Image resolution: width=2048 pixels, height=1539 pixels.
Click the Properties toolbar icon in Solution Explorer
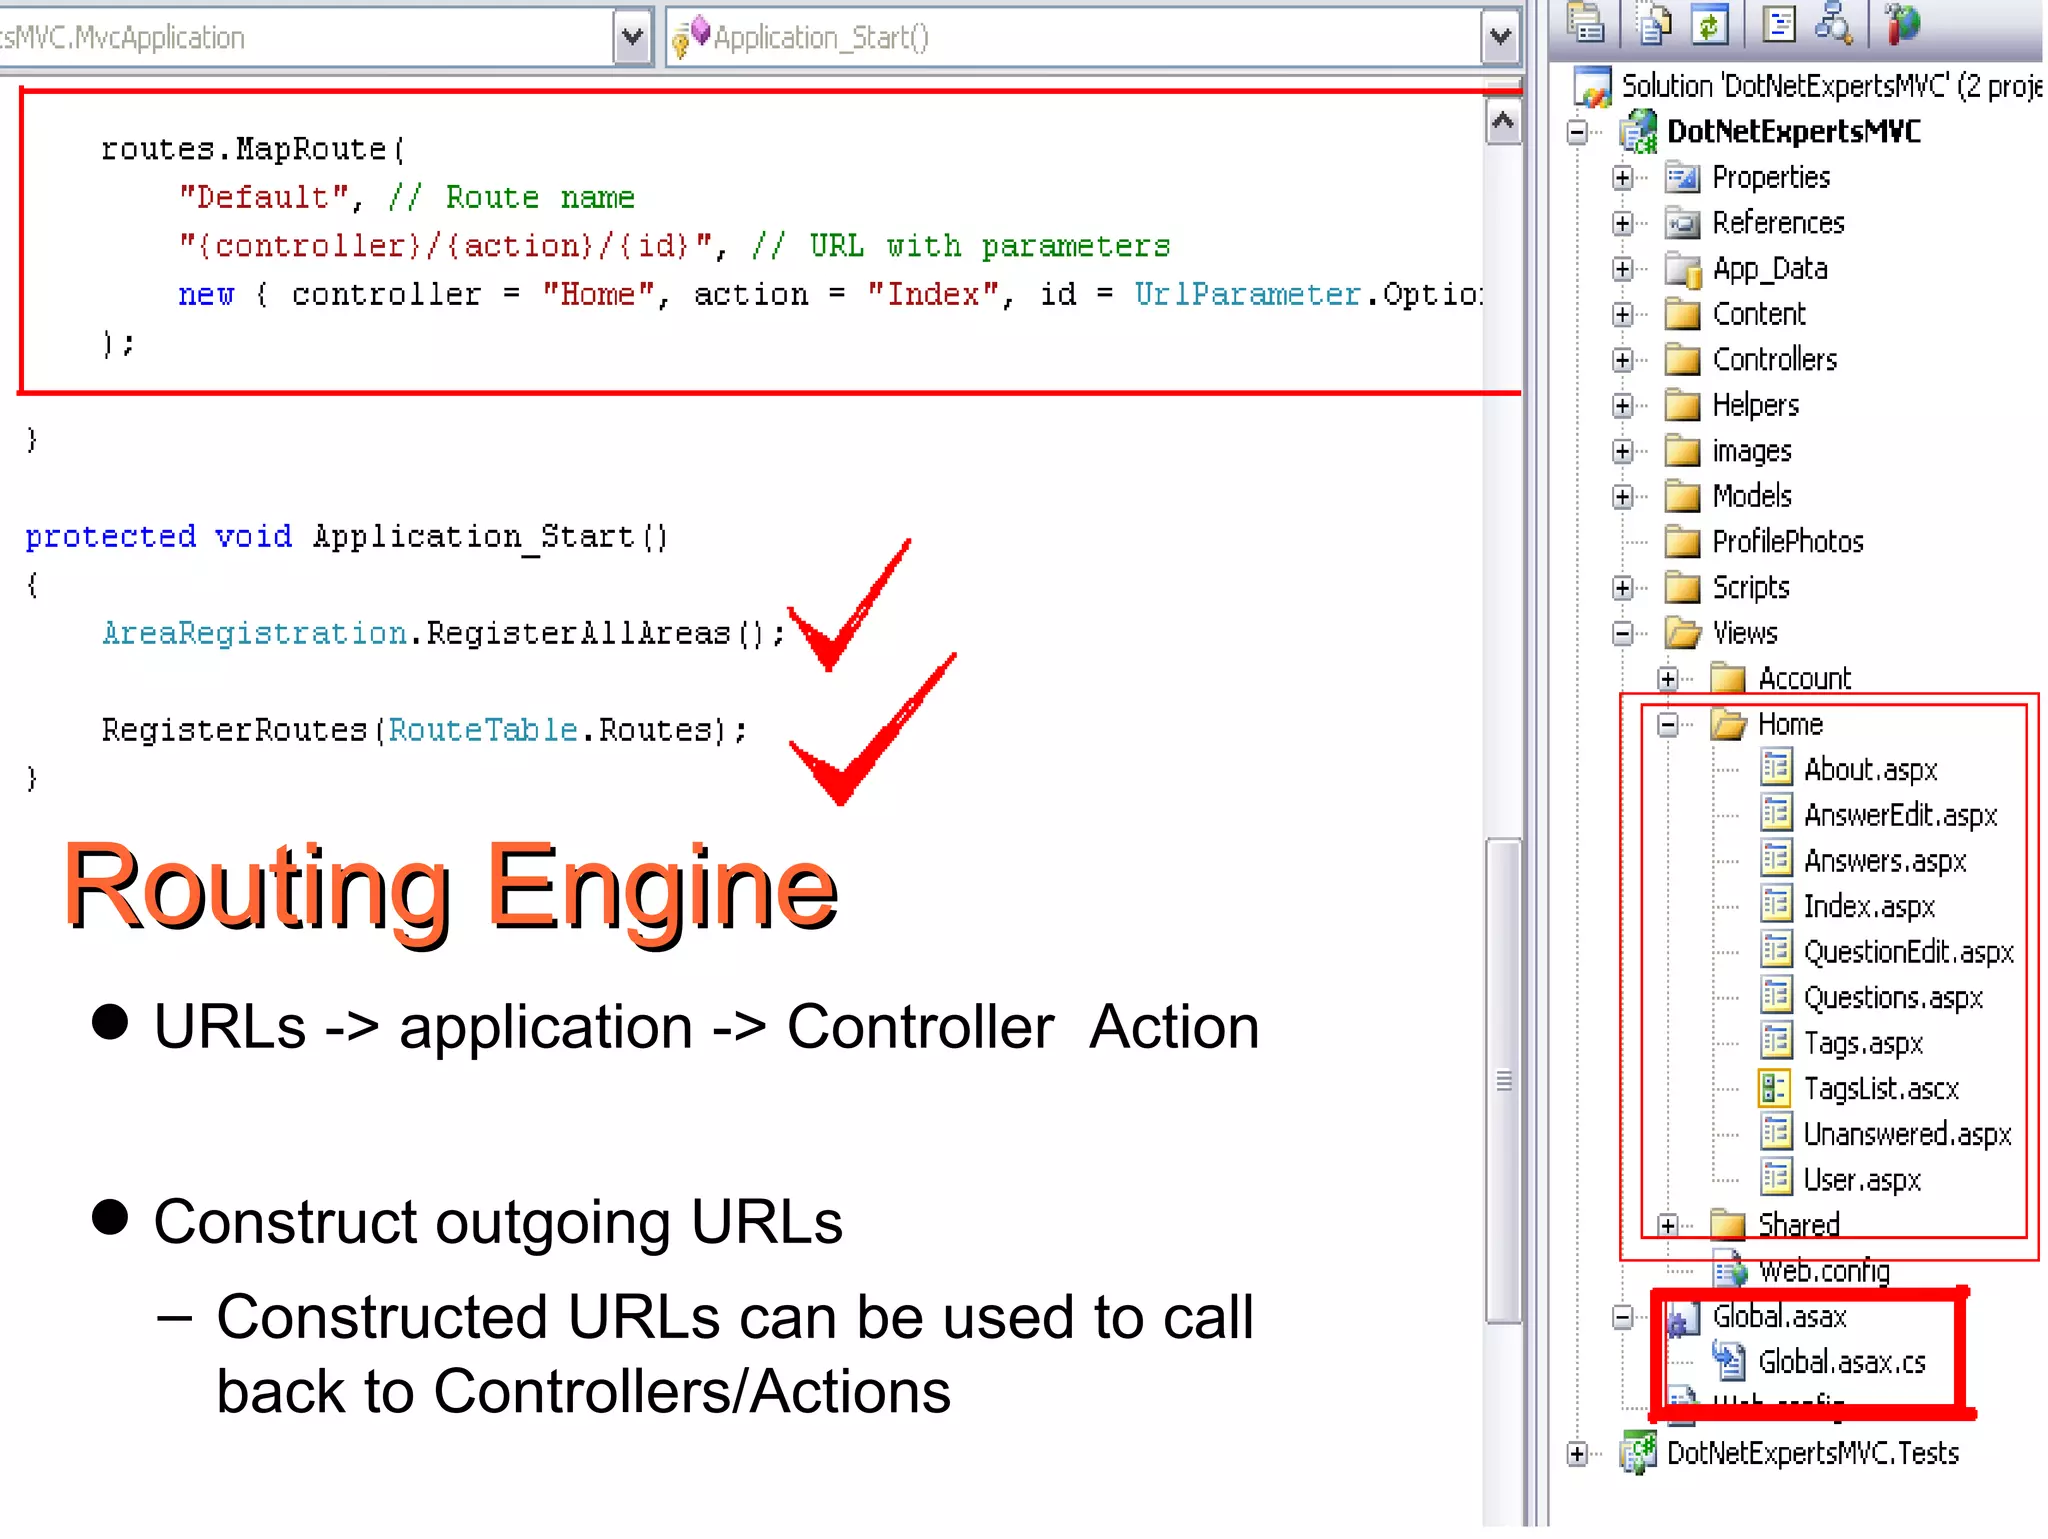1586,24
